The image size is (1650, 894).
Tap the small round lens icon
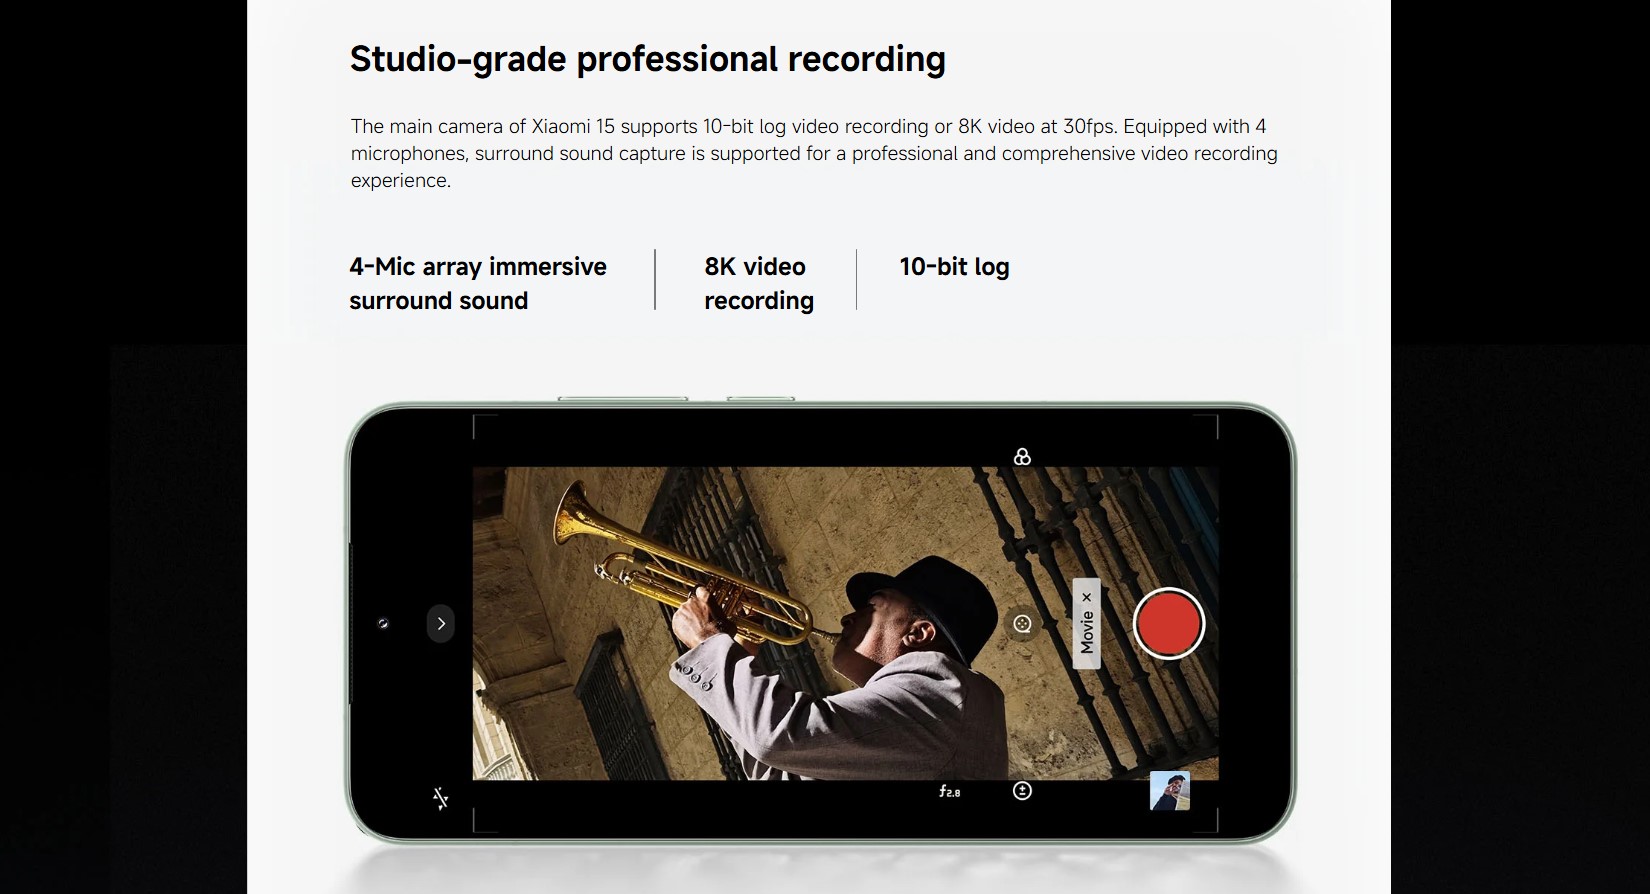click(382, 624)
